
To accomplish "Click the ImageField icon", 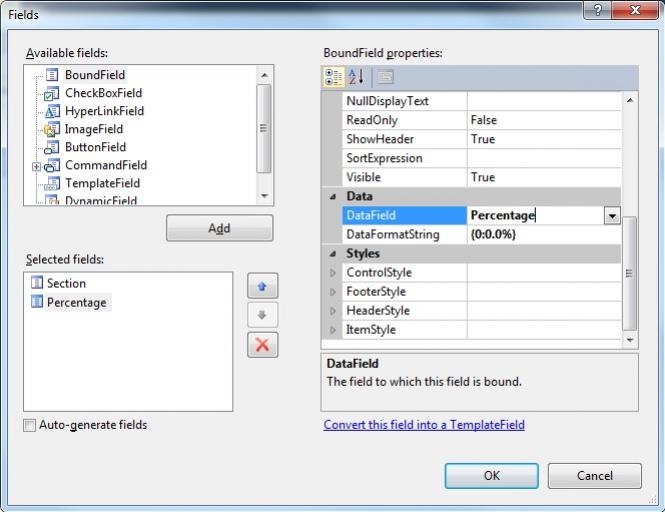I will 52,129.
